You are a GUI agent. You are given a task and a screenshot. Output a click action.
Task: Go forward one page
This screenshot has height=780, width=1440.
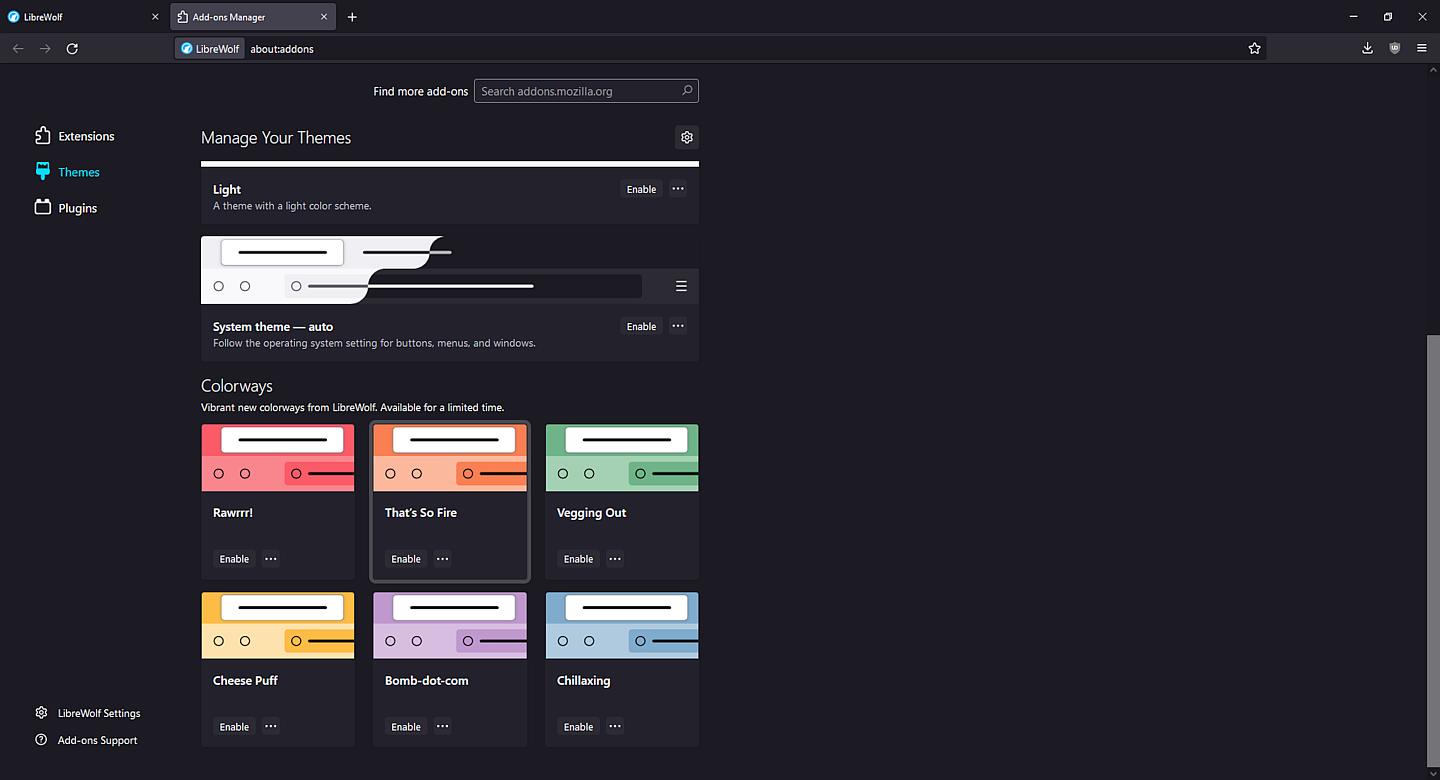45,48
